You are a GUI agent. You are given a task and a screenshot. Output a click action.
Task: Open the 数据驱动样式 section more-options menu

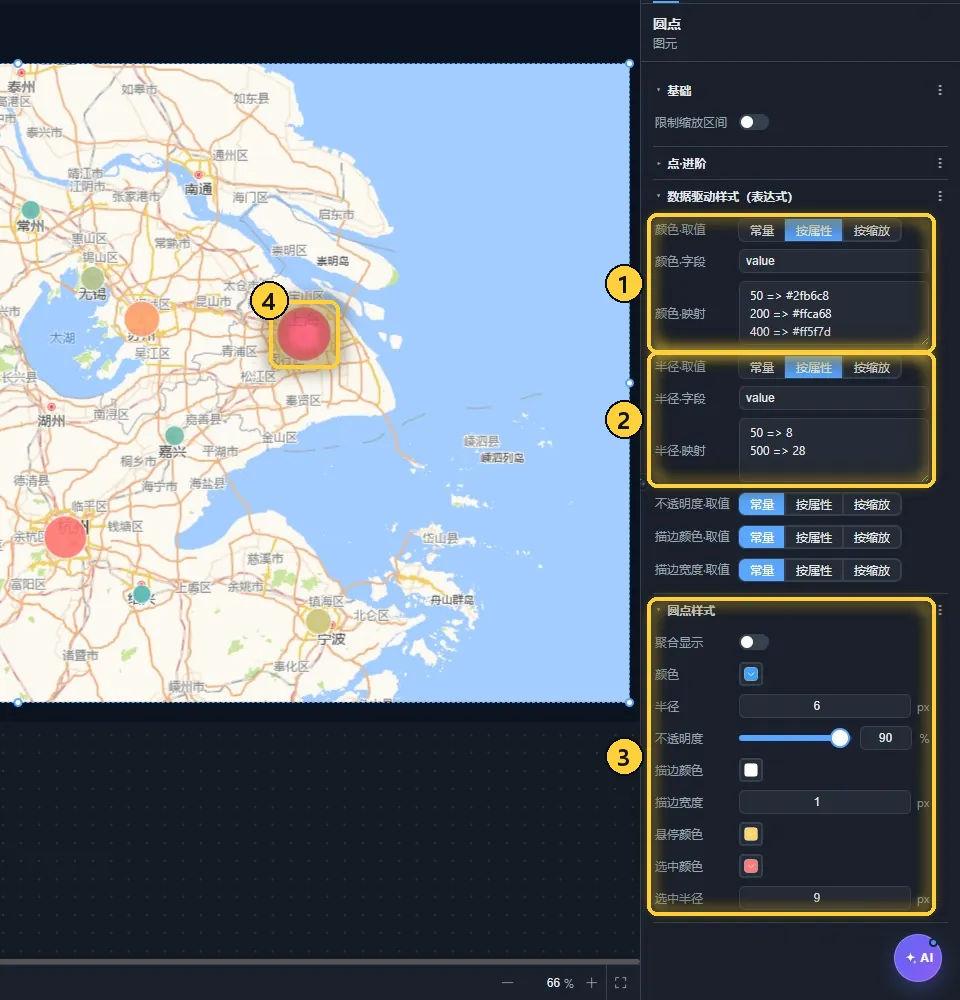[940, 196]
